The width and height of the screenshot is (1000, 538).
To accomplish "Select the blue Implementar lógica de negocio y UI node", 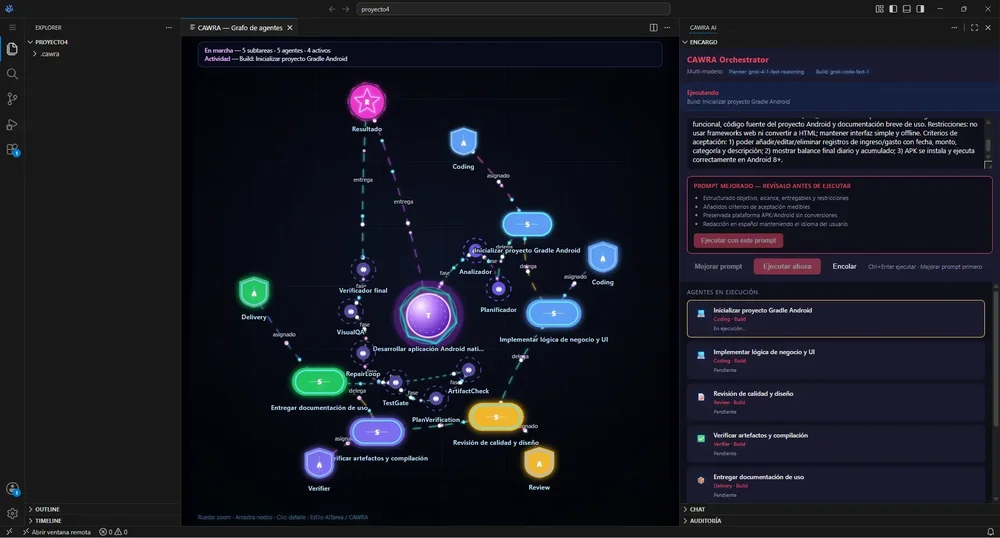I will pyautogui.click(x=554, y=313).
